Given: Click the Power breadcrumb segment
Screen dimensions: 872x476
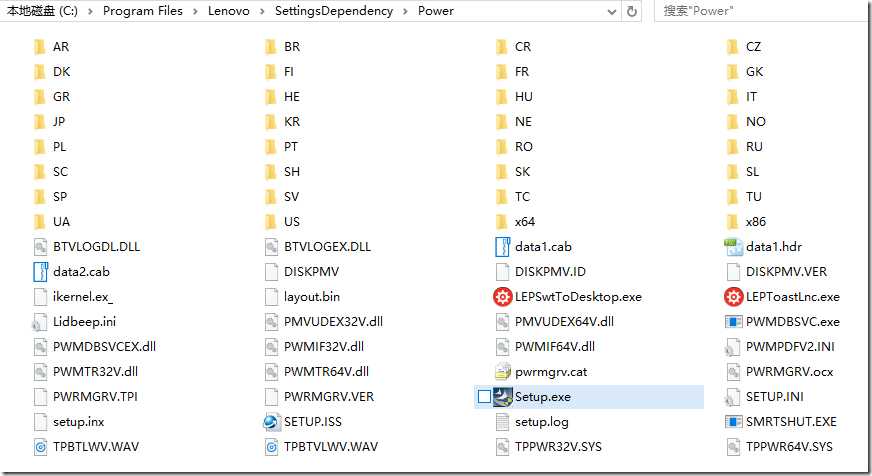Looking at the screenshot, I should click(435, 11).
